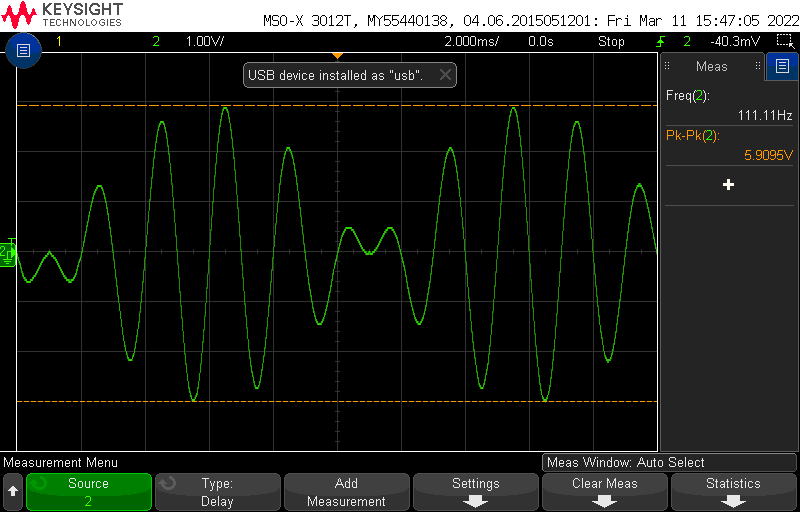
Task: Toggle channel 1 in status bar
Action: coord(59,41)
